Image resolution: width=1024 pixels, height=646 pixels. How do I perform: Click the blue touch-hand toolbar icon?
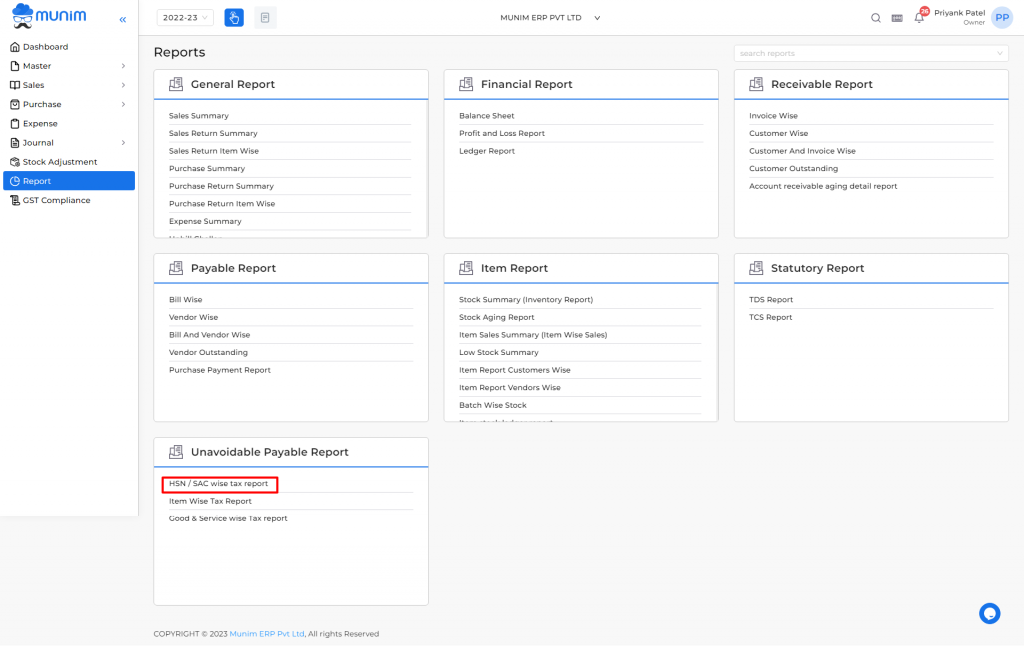[234, 18]
